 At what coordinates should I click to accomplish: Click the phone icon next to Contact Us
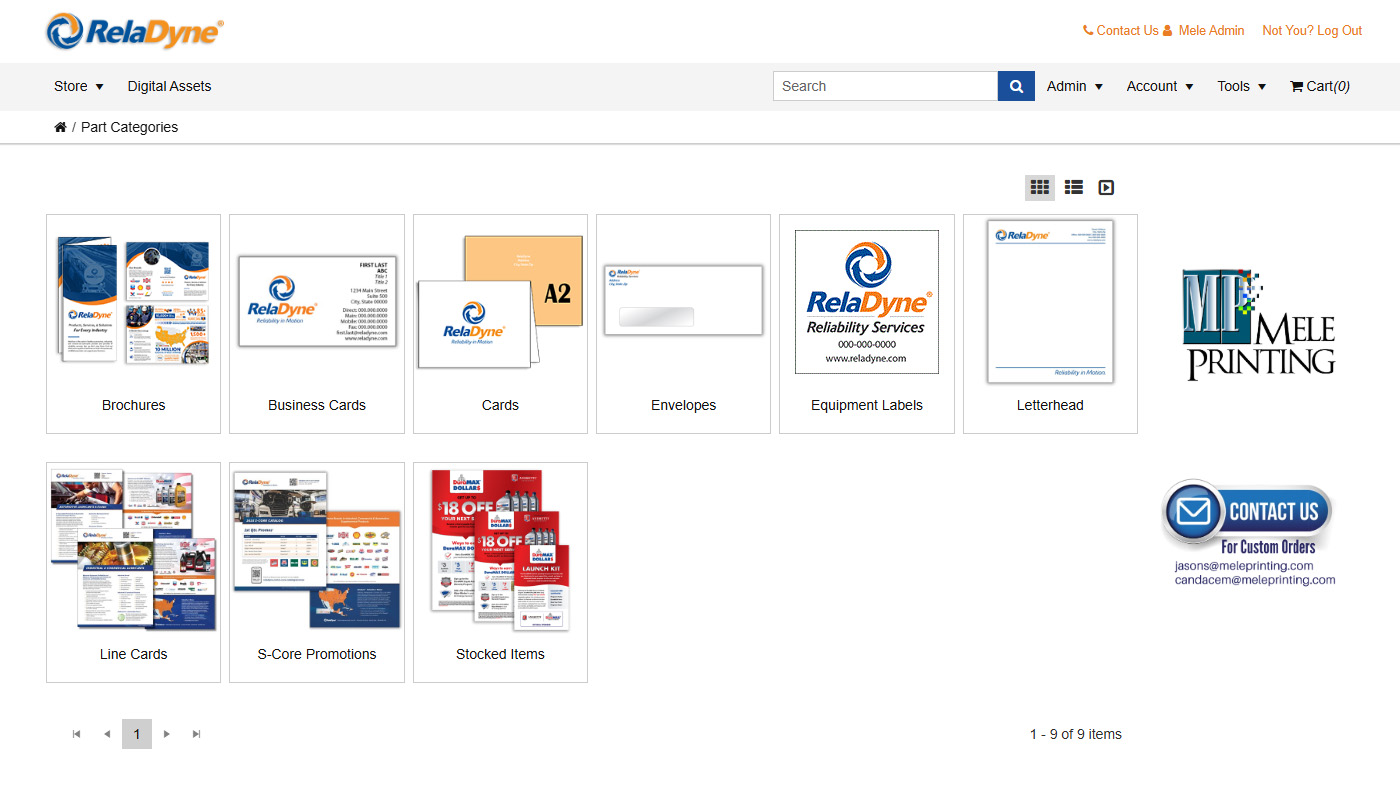(1086, 30)
